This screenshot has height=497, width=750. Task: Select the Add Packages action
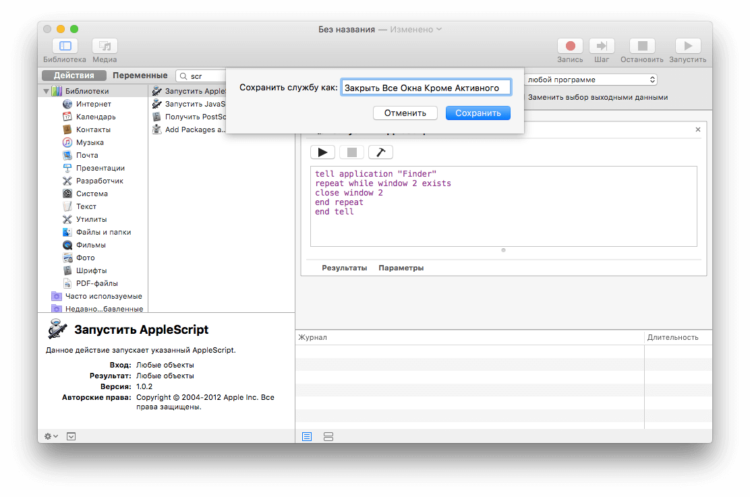point(189,130)
